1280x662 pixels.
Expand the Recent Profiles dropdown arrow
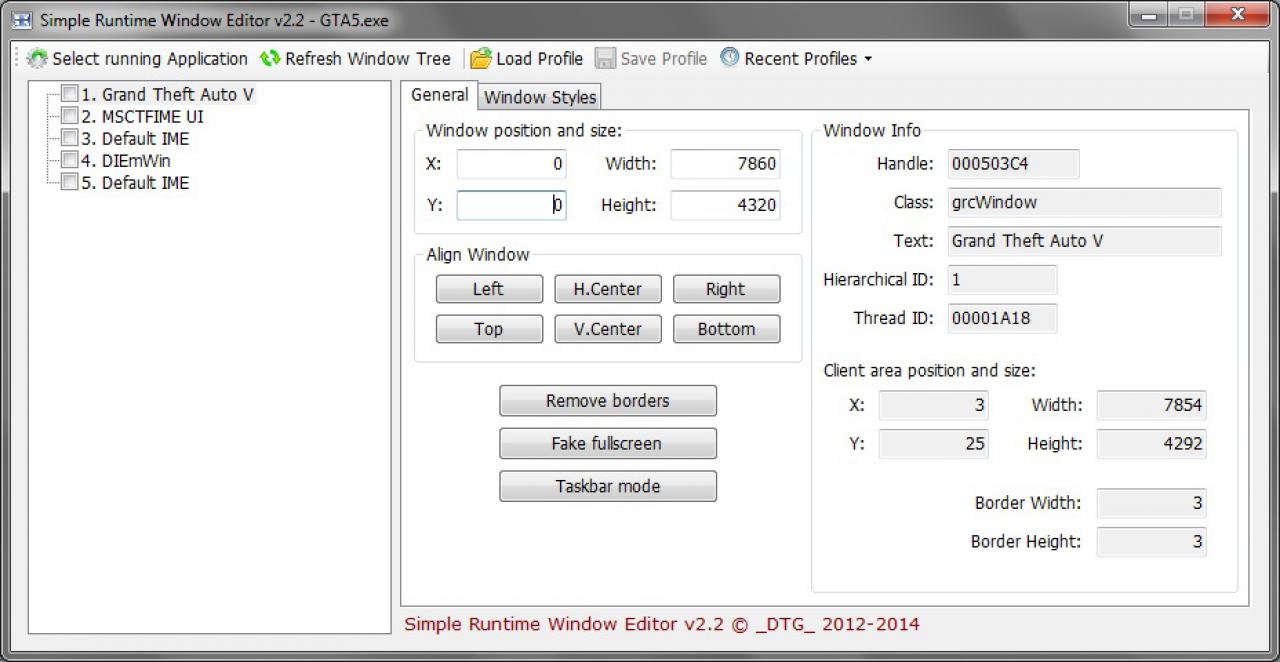pyautogui.click(x=868, y=59)
